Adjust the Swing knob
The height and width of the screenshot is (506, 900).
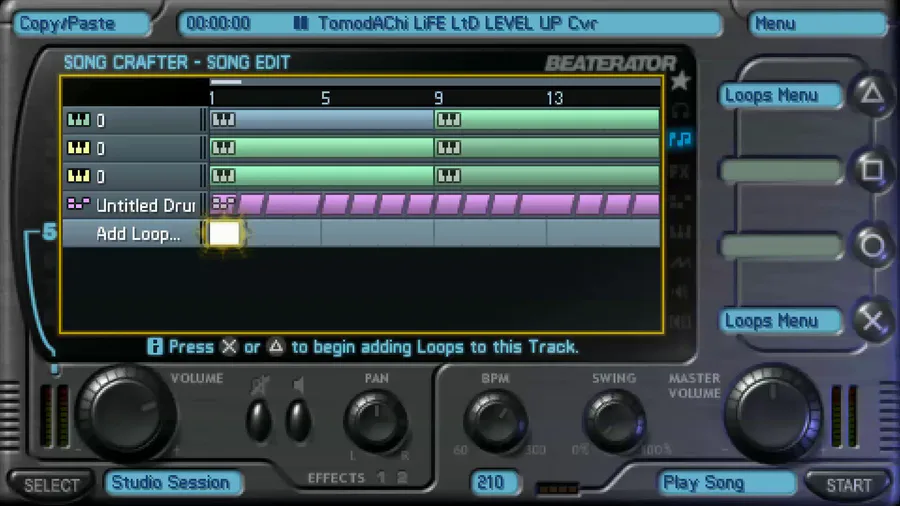pyautogui.click(x=614, y=422)
